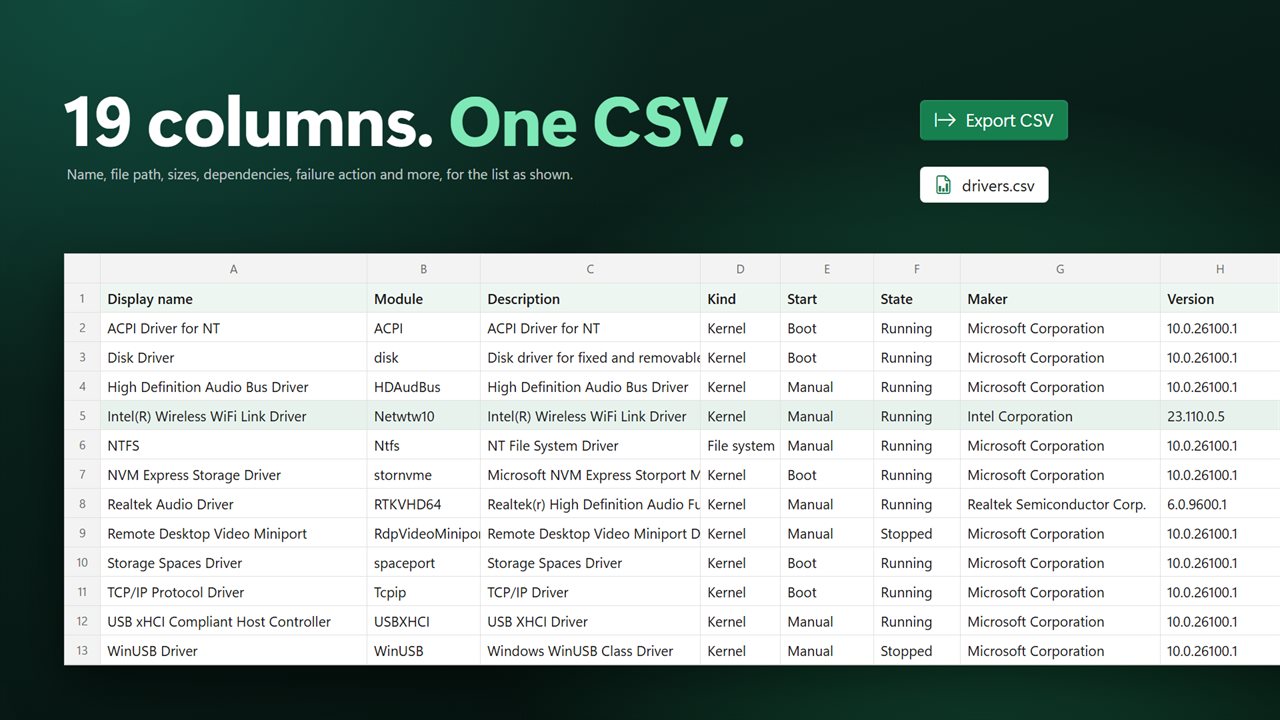Select the 'ACPI Driver for NT' display name cell

[234, 328]
